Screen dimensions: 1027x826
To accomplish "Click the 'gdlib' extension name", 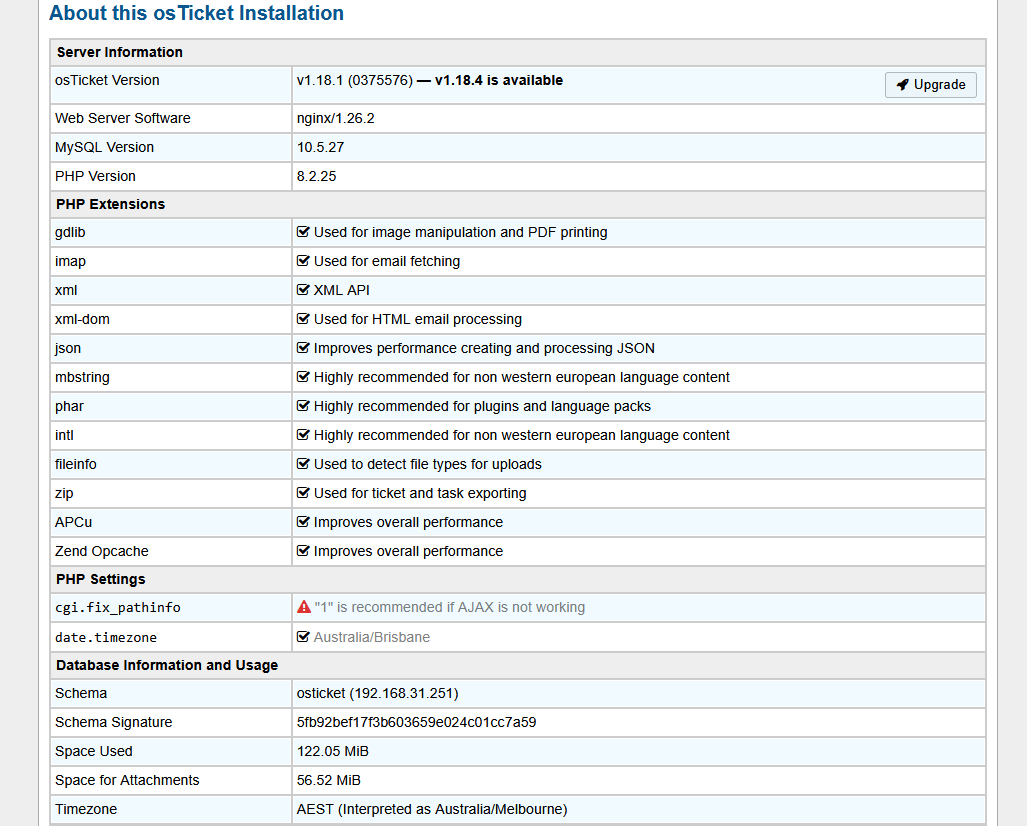I will 70,233.
